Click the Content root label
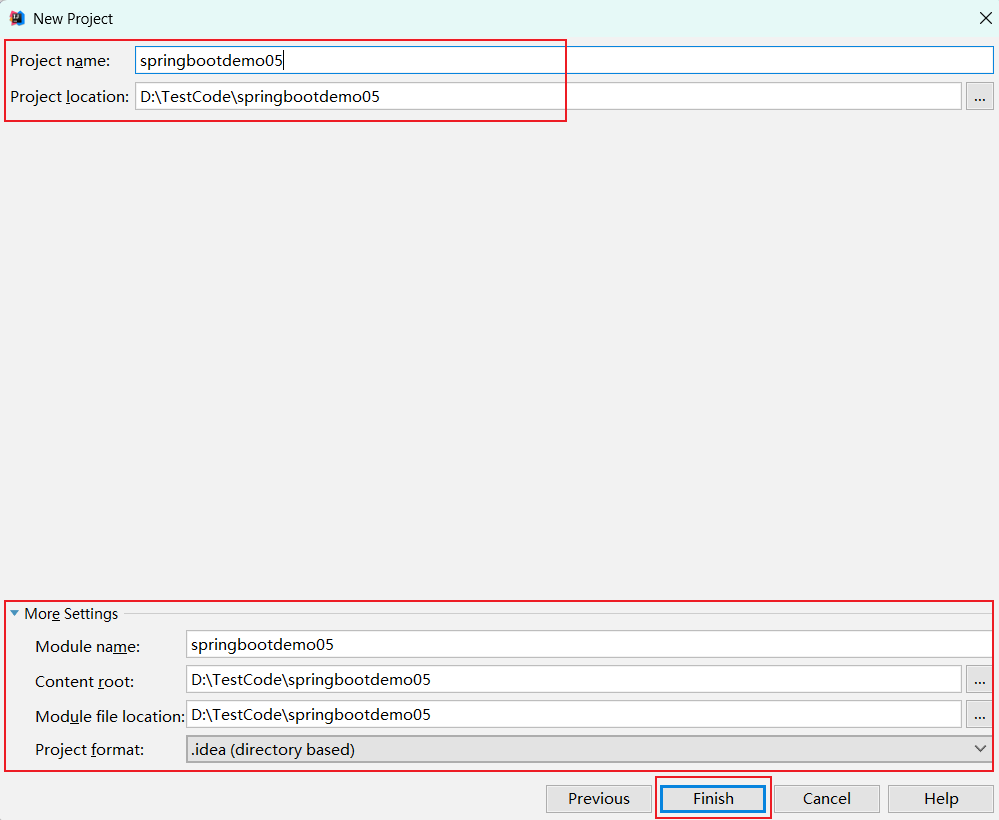 (84, 681)
